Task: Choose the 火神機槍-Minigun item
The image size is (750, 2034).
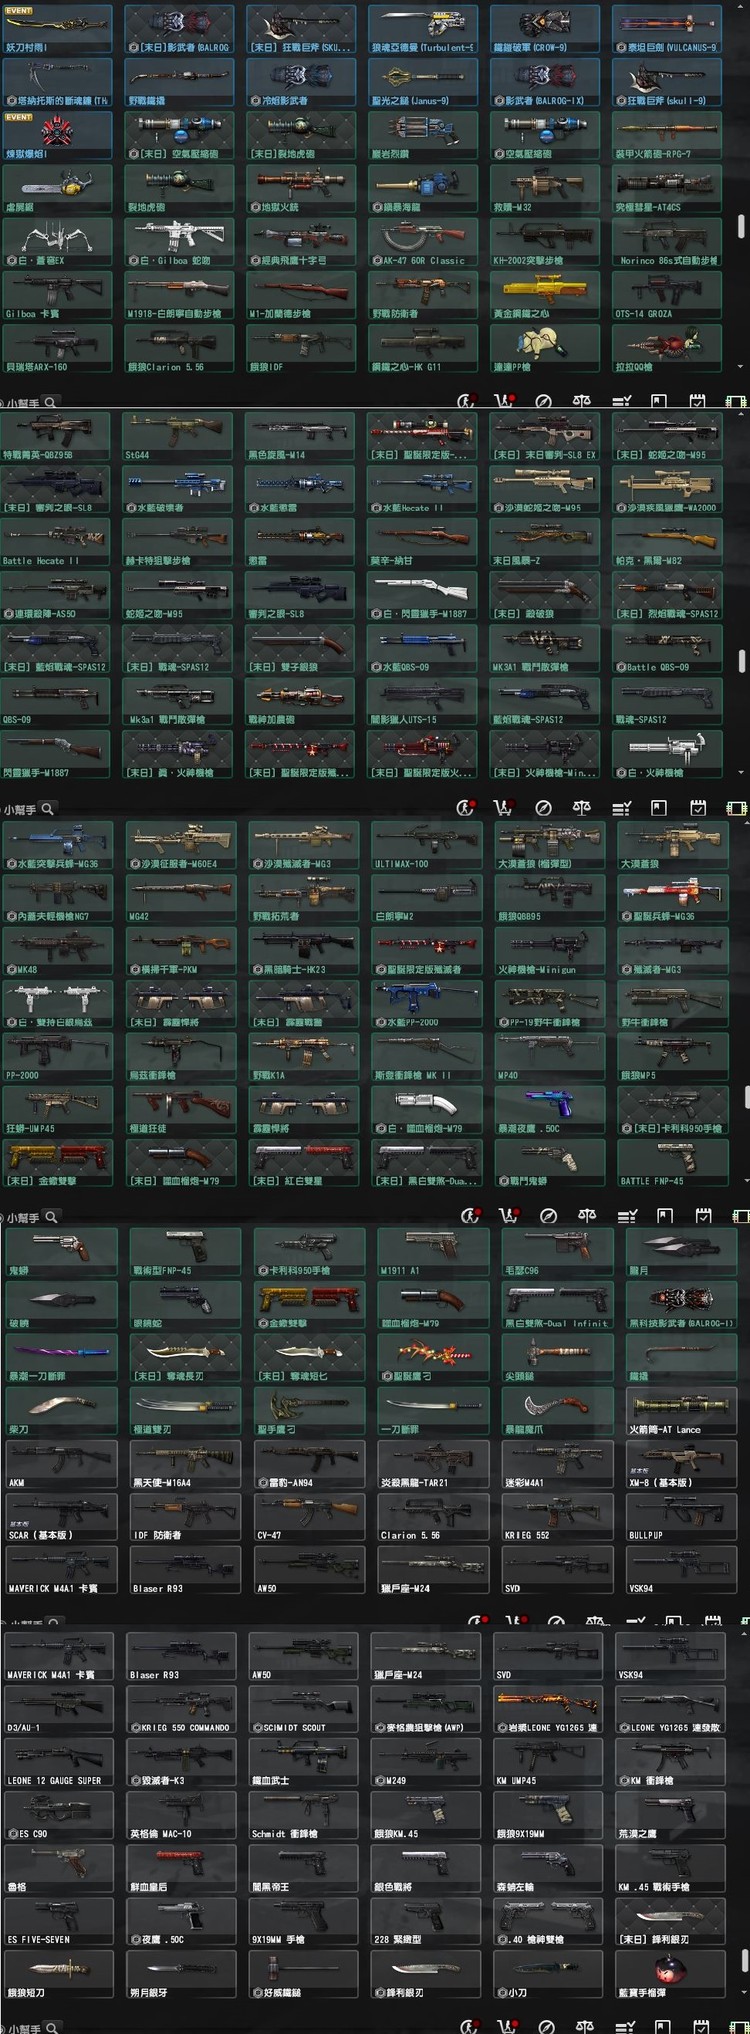Action: (549, 951)
